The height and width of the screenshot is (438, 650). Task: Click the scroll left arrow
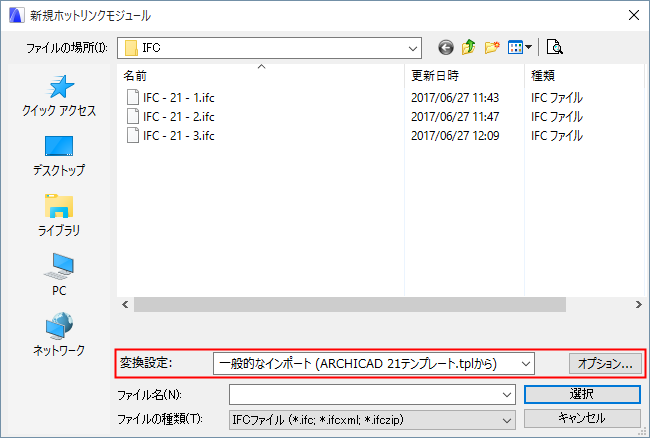click(x=125, y=305)
